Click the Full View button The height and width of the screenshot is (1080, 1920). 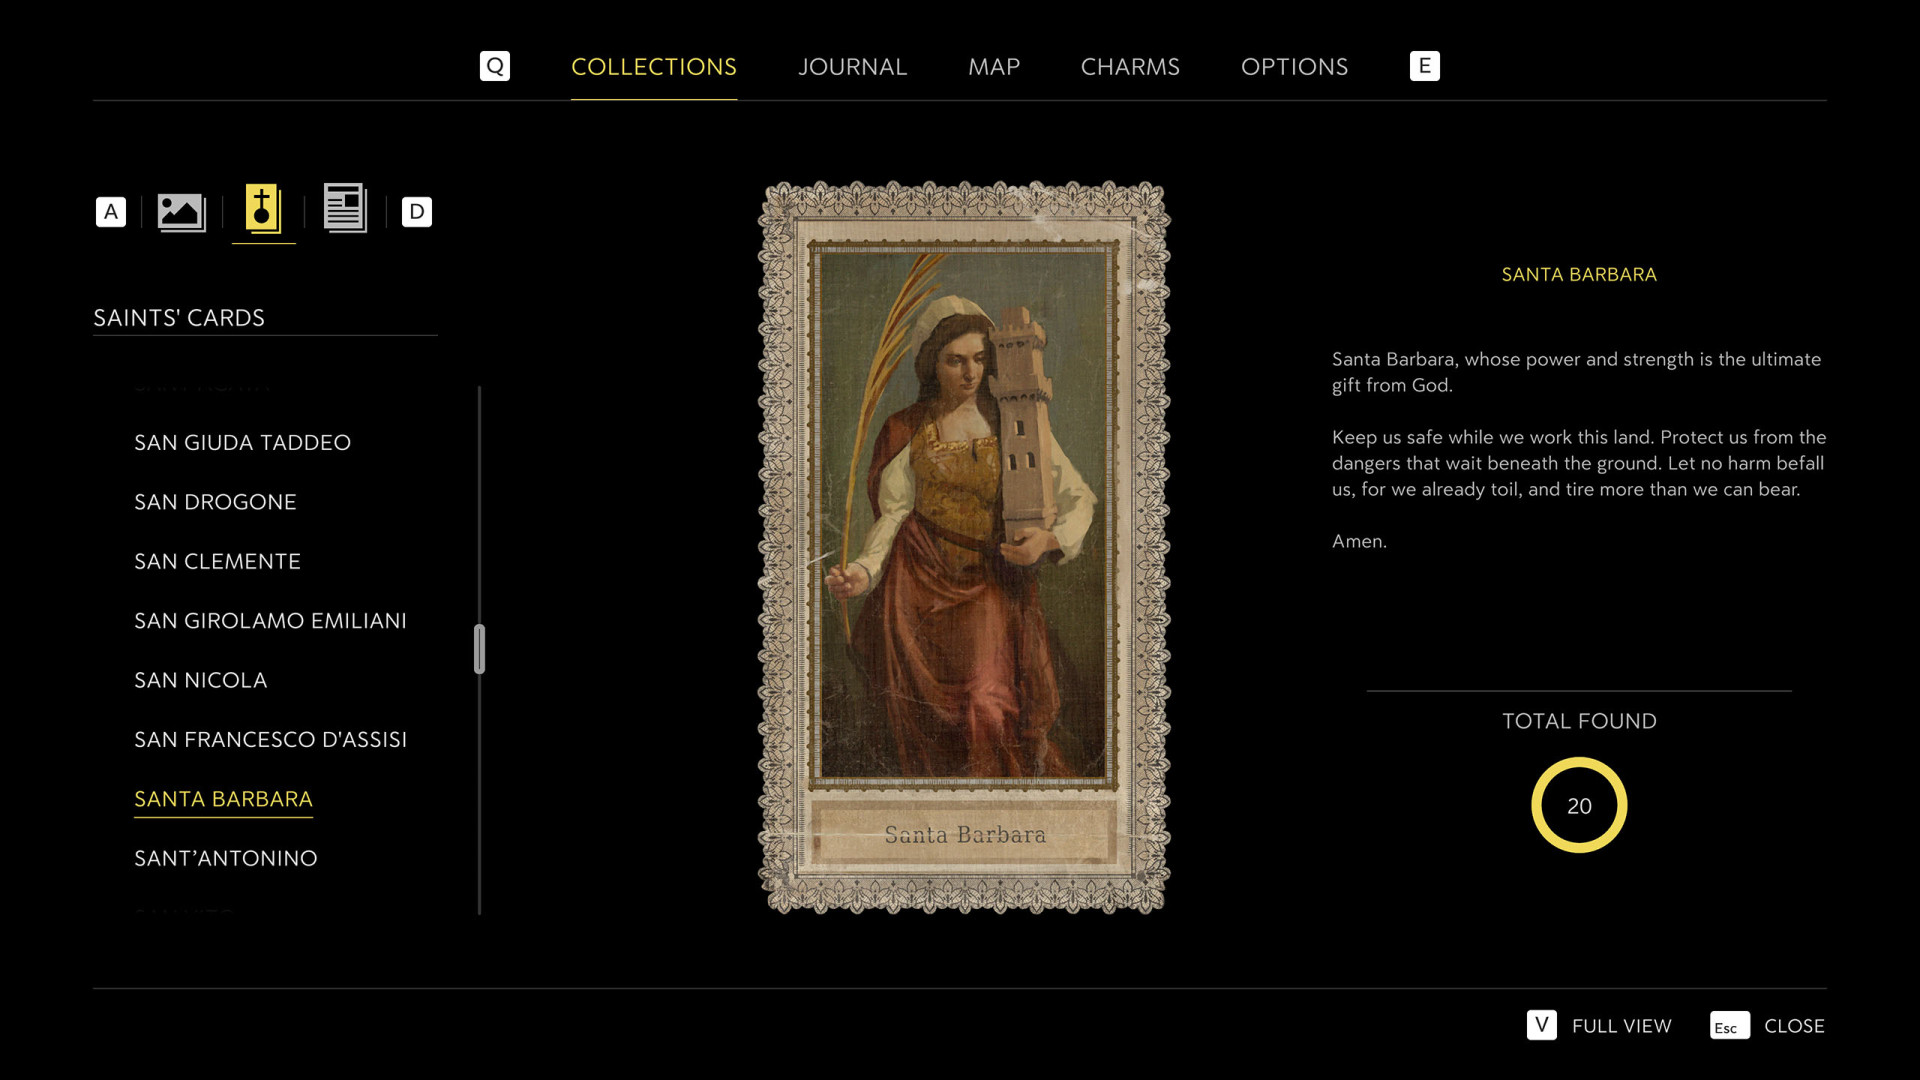point(1622,1026)
